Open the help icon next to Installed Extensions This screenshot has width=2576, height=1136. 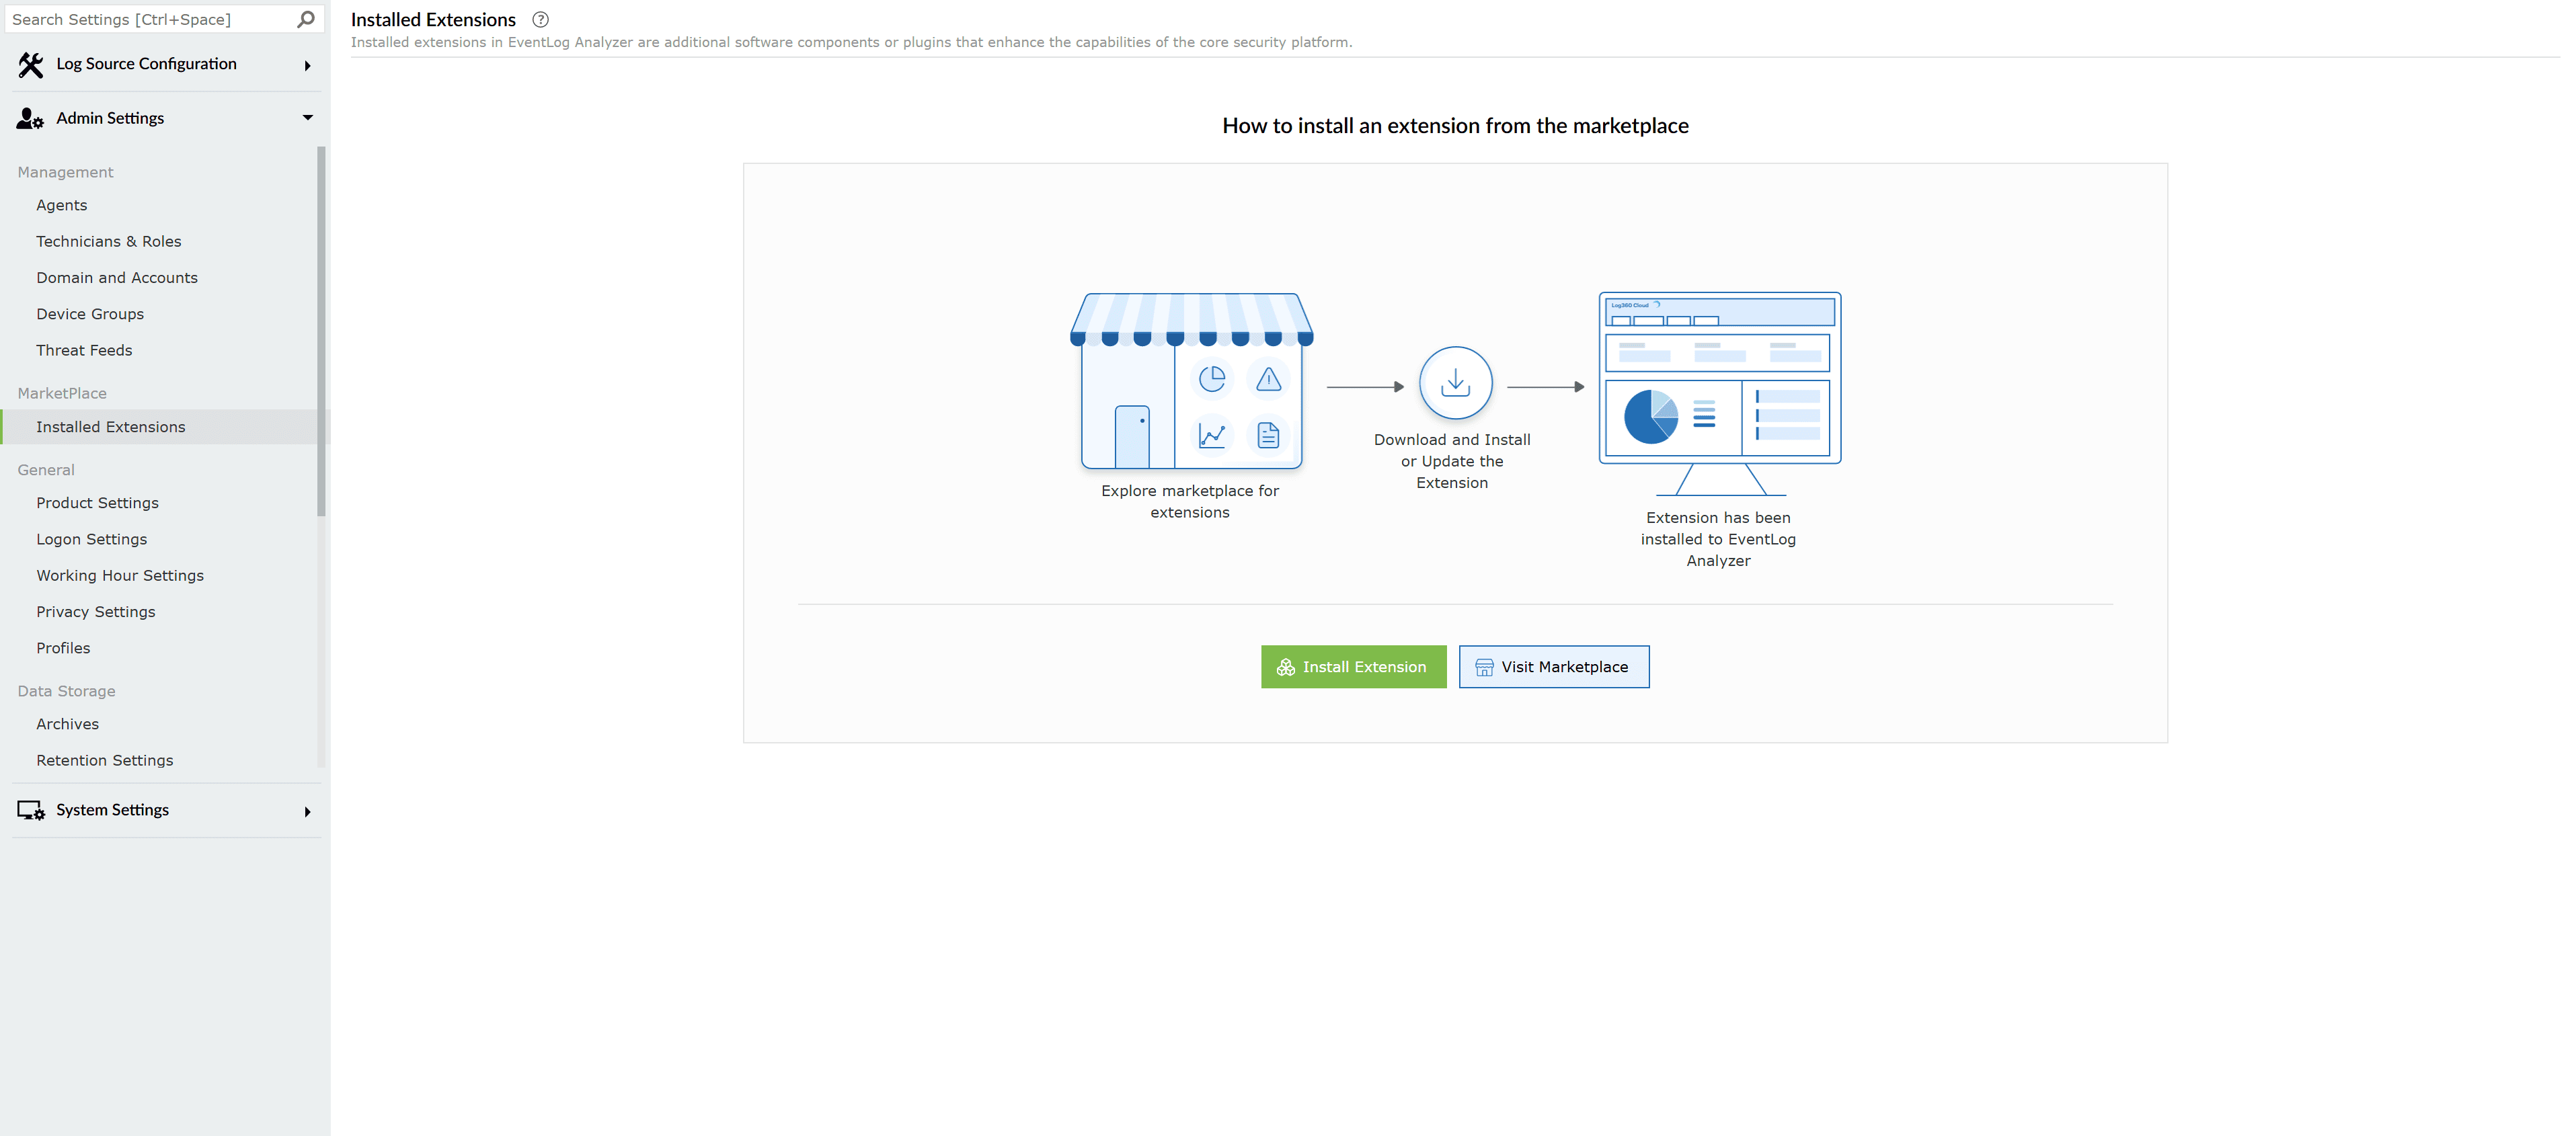539,19
